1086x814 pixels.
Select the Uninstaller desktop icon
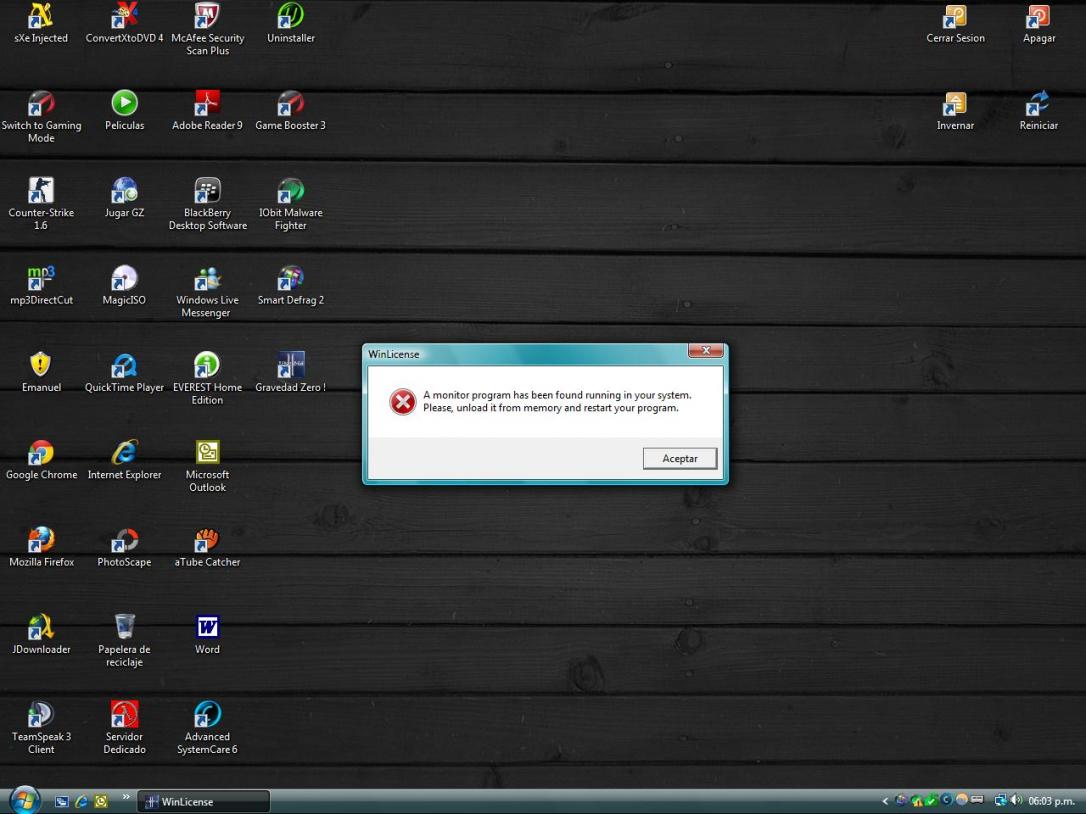pos(291,23)
